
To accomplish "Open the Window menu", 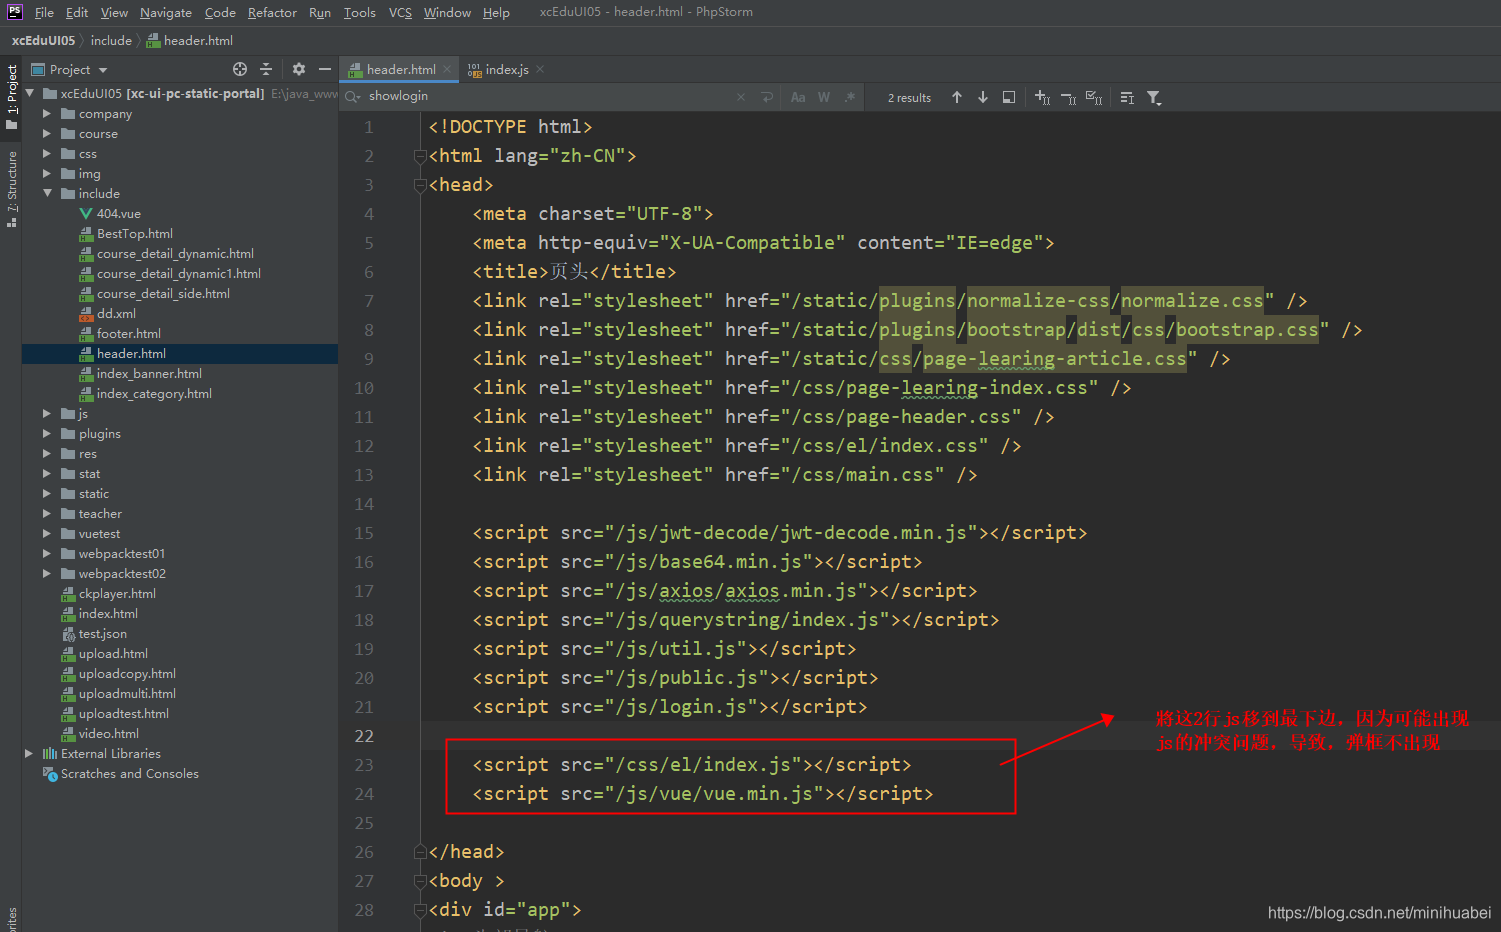I will pos(447,12).
